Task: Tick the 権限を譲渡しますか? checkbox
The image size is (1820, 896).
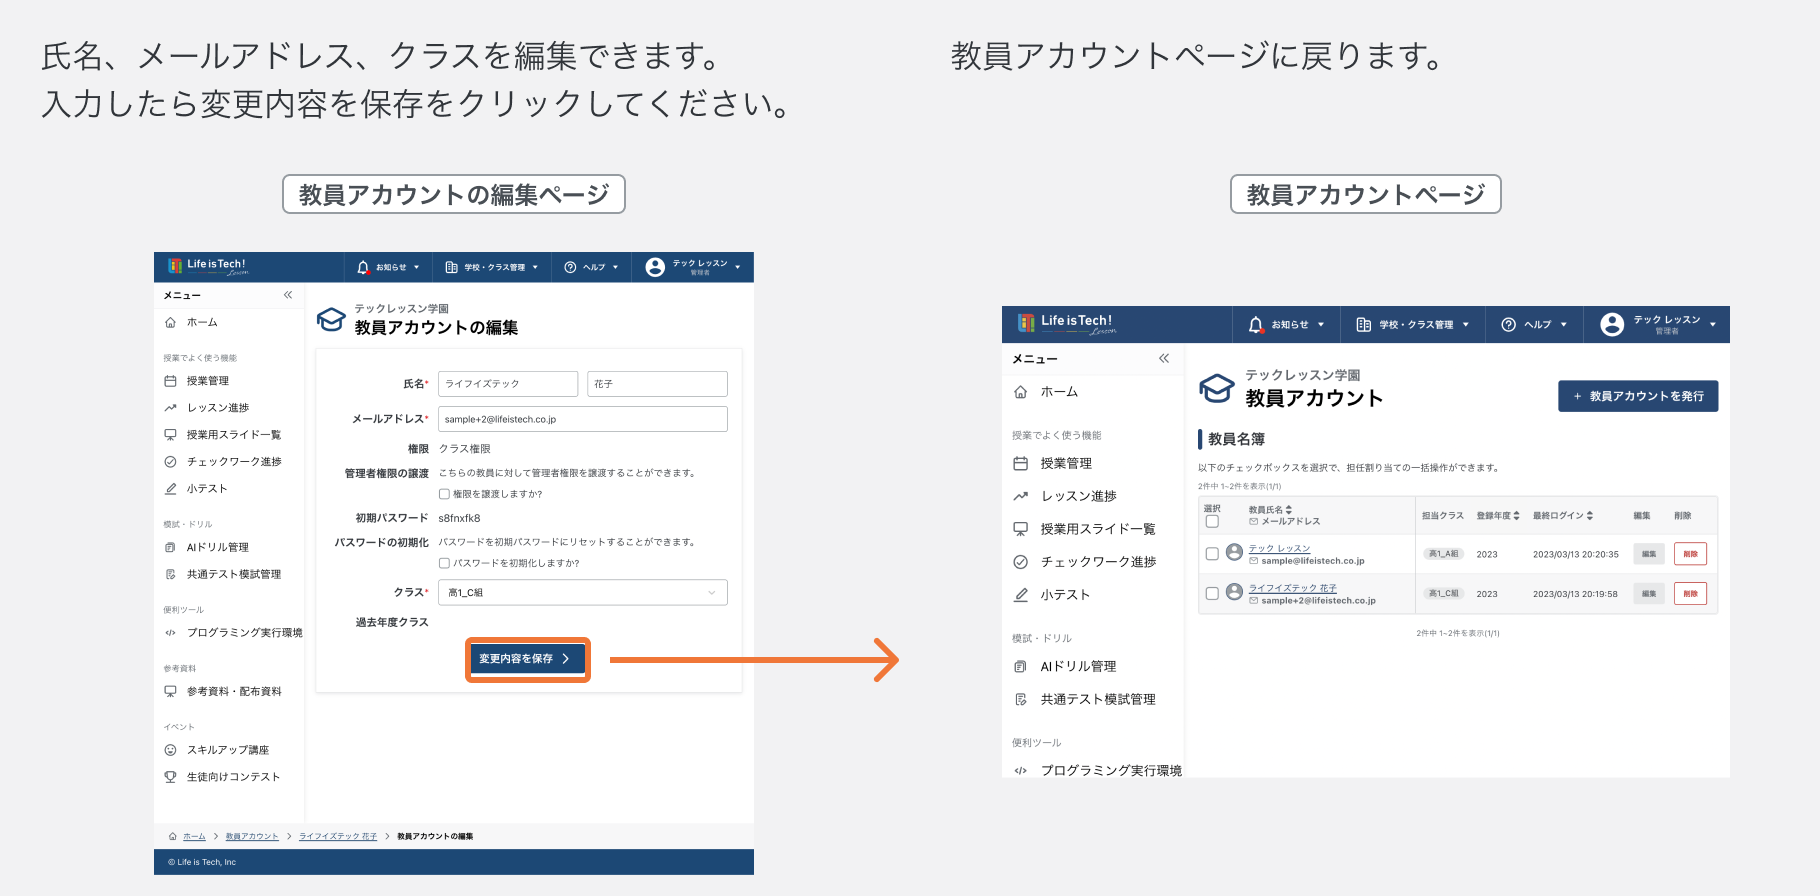Action: click(x=444, y=494)
